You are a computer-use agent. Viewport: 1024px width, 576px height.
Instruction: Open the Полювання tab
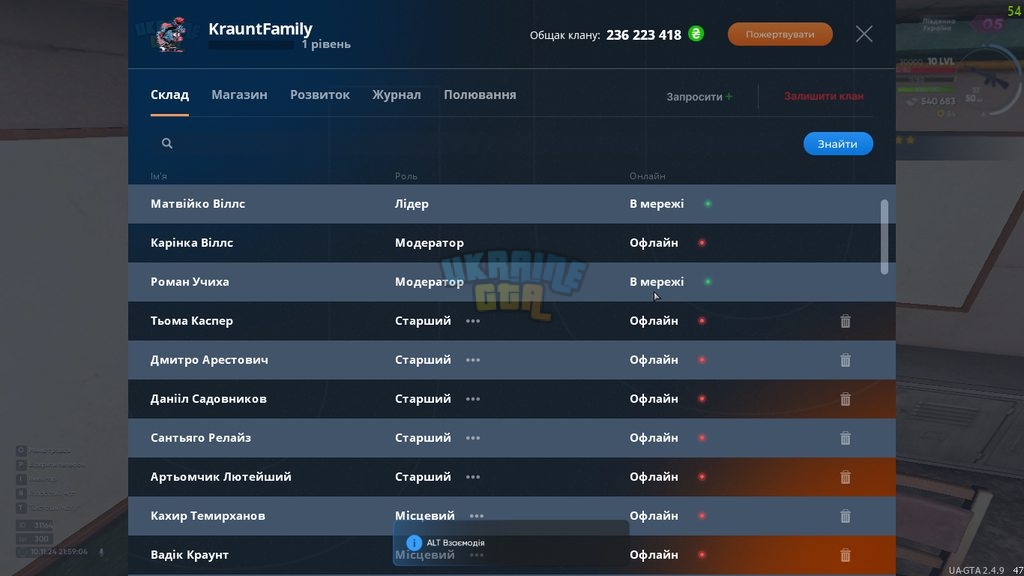(480, 95)
